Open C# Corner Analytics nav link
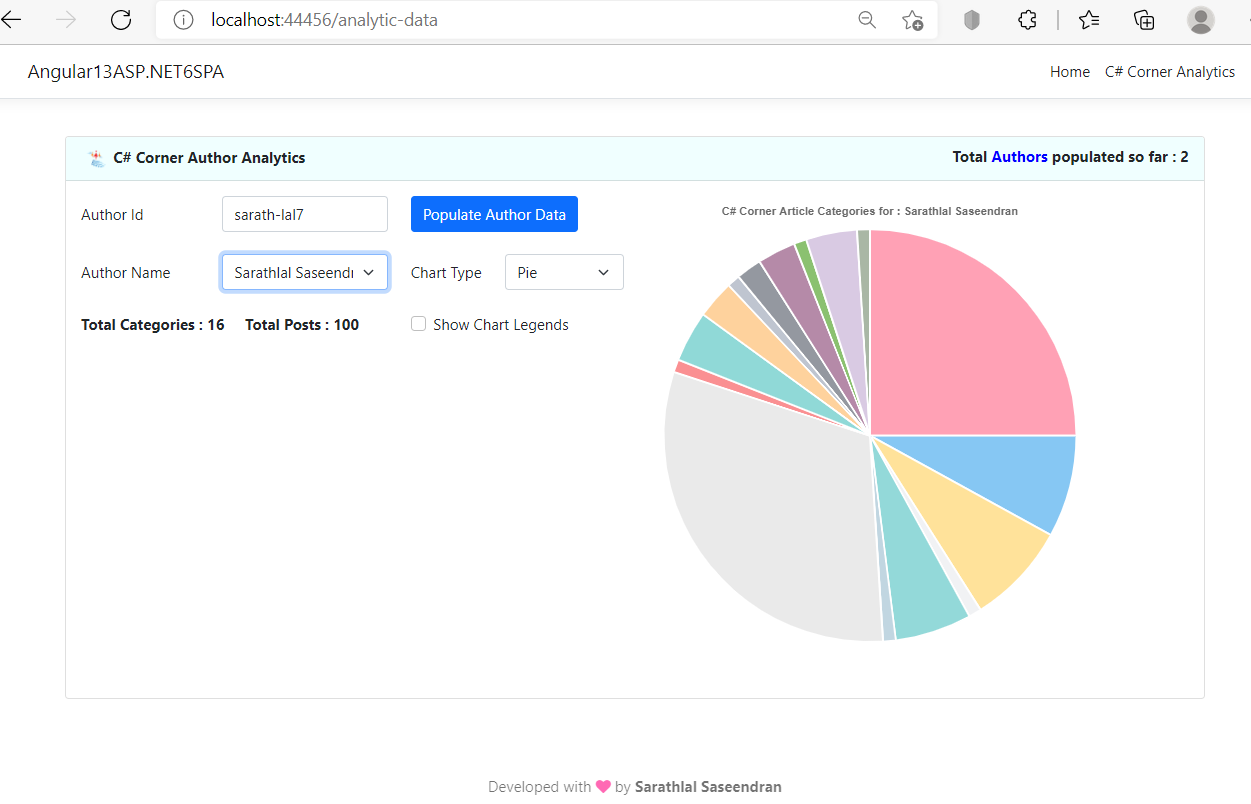 tap(1169, 72)
